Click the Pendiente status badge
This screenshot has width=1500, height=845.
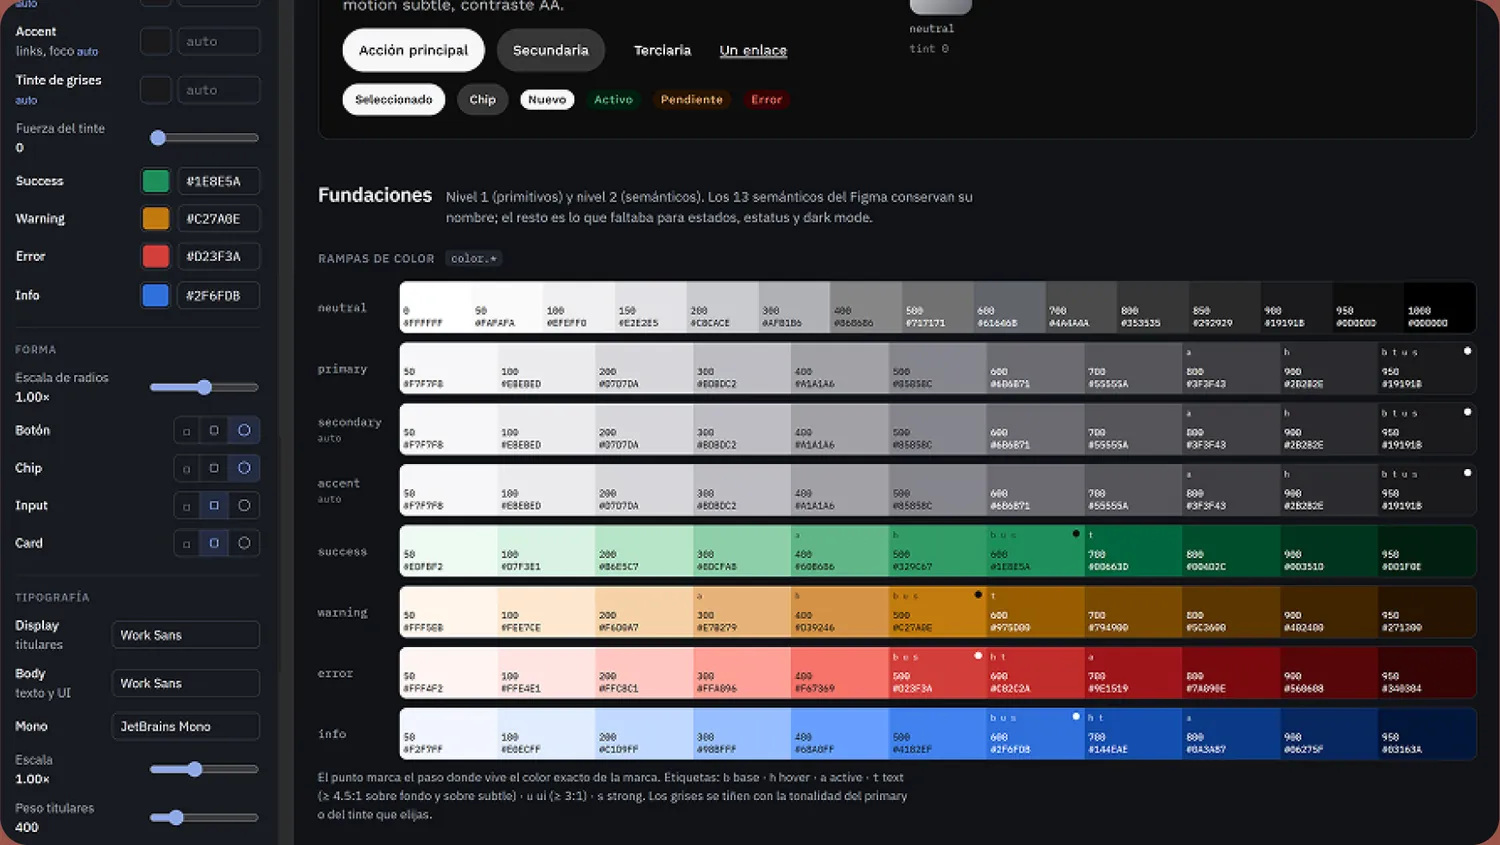click(691, 99)
